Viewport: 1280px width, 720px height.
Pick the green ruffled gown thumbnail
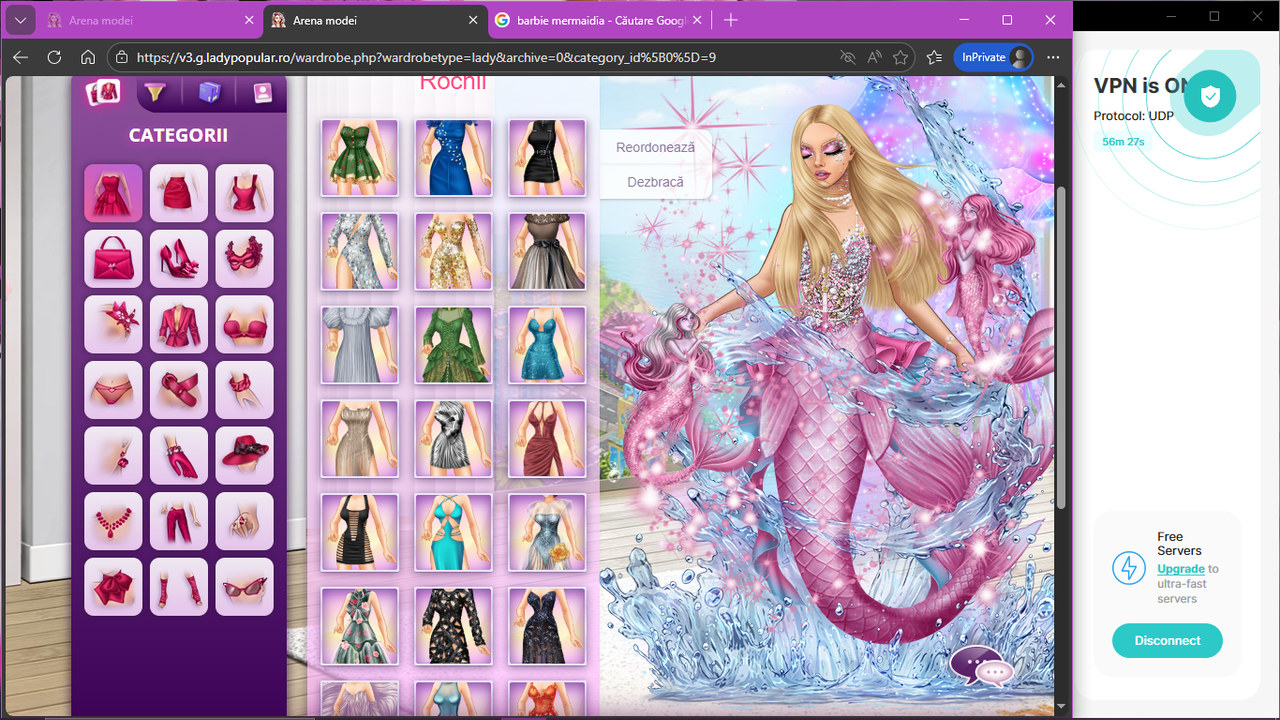click(454, 345)
